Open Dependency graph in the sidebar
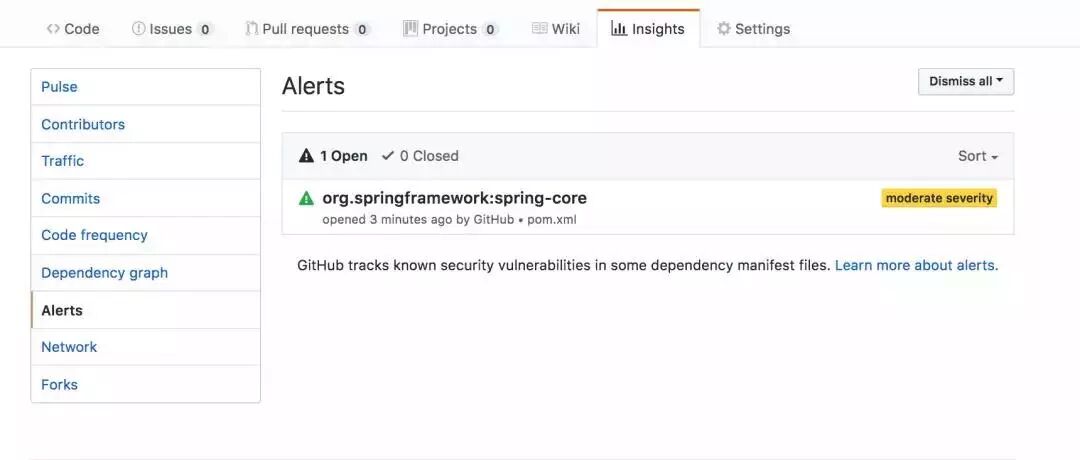The width and height of the screenshot is (1080, 460). [x=145, y=273]
